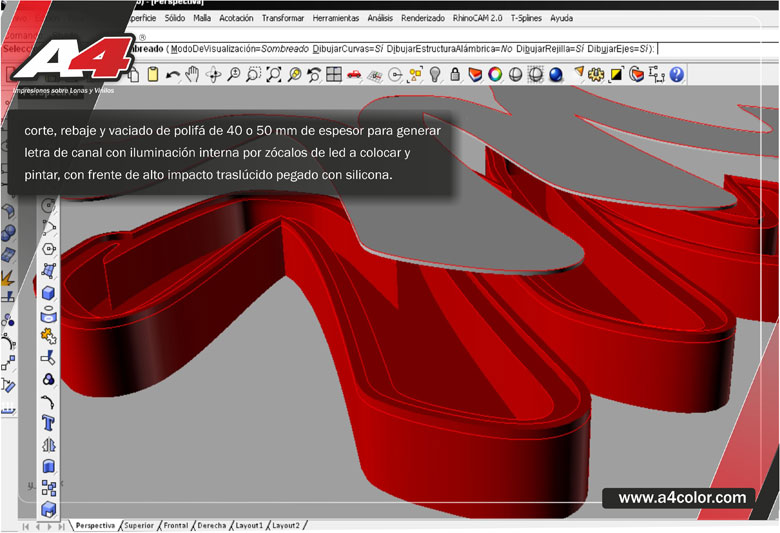Screen dimensions: 780x533
Task: Open the color wheel icon
Action: [x=494, y=74]
